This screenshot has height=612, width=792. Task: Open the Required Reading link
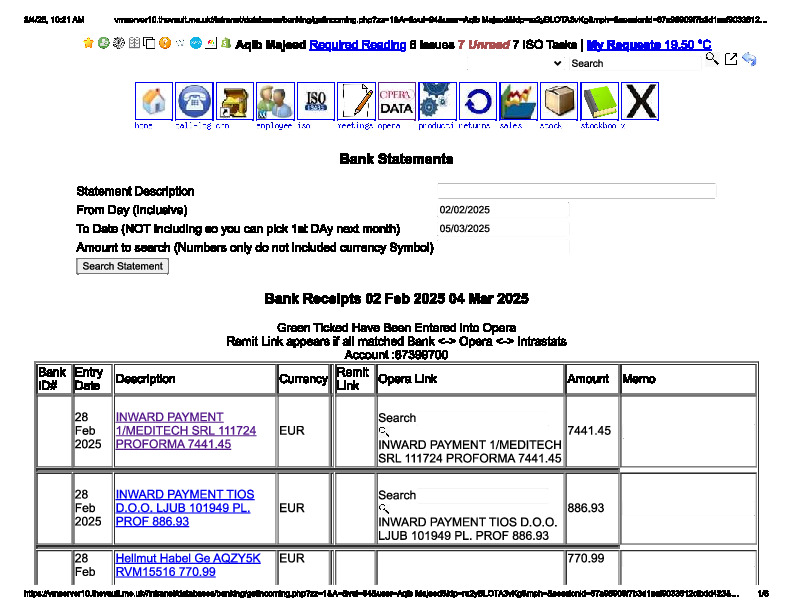[357, 45]
